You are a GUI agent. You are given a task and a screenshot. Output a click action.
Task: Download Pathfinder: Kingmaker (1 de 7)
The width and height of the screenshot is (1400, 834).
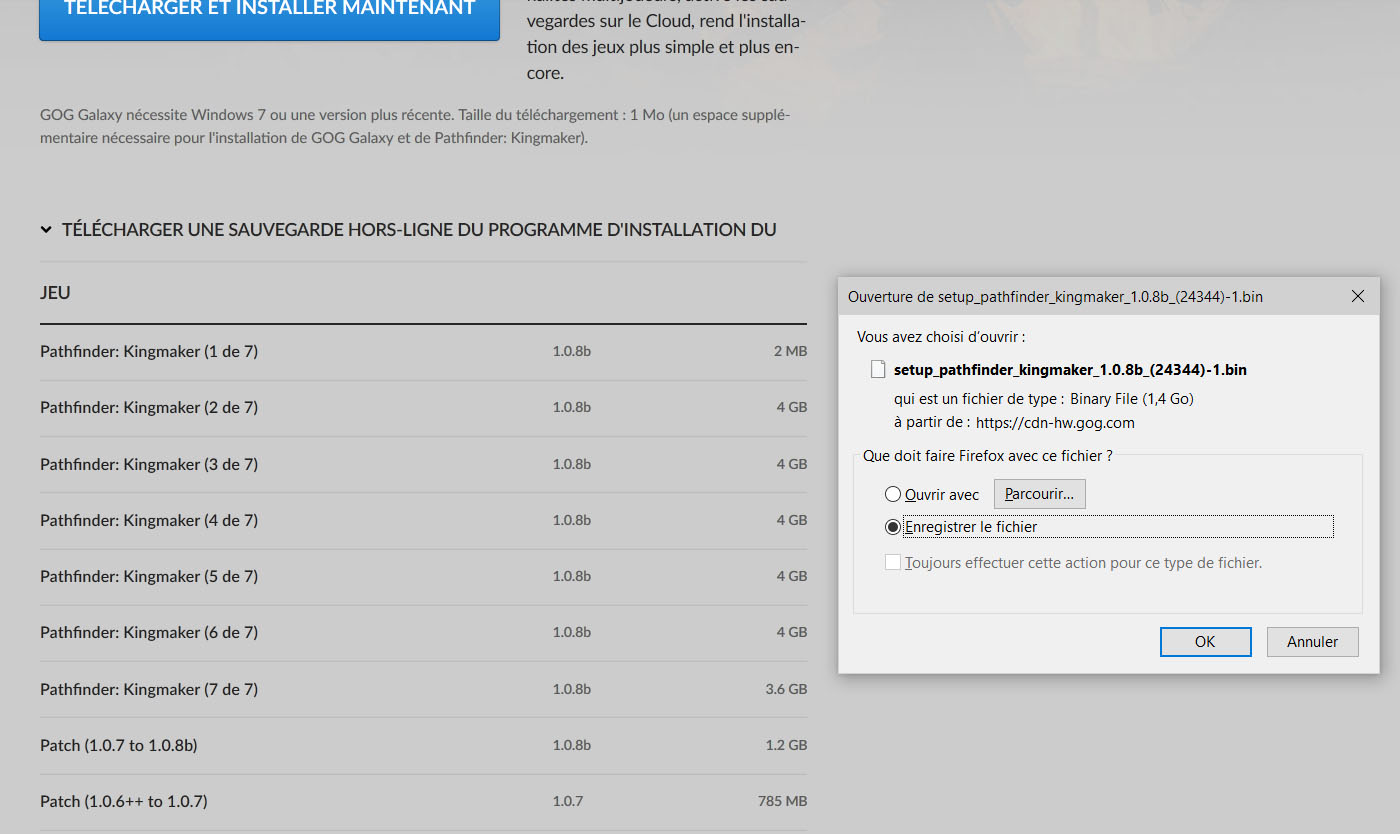[x=149, y=352]
